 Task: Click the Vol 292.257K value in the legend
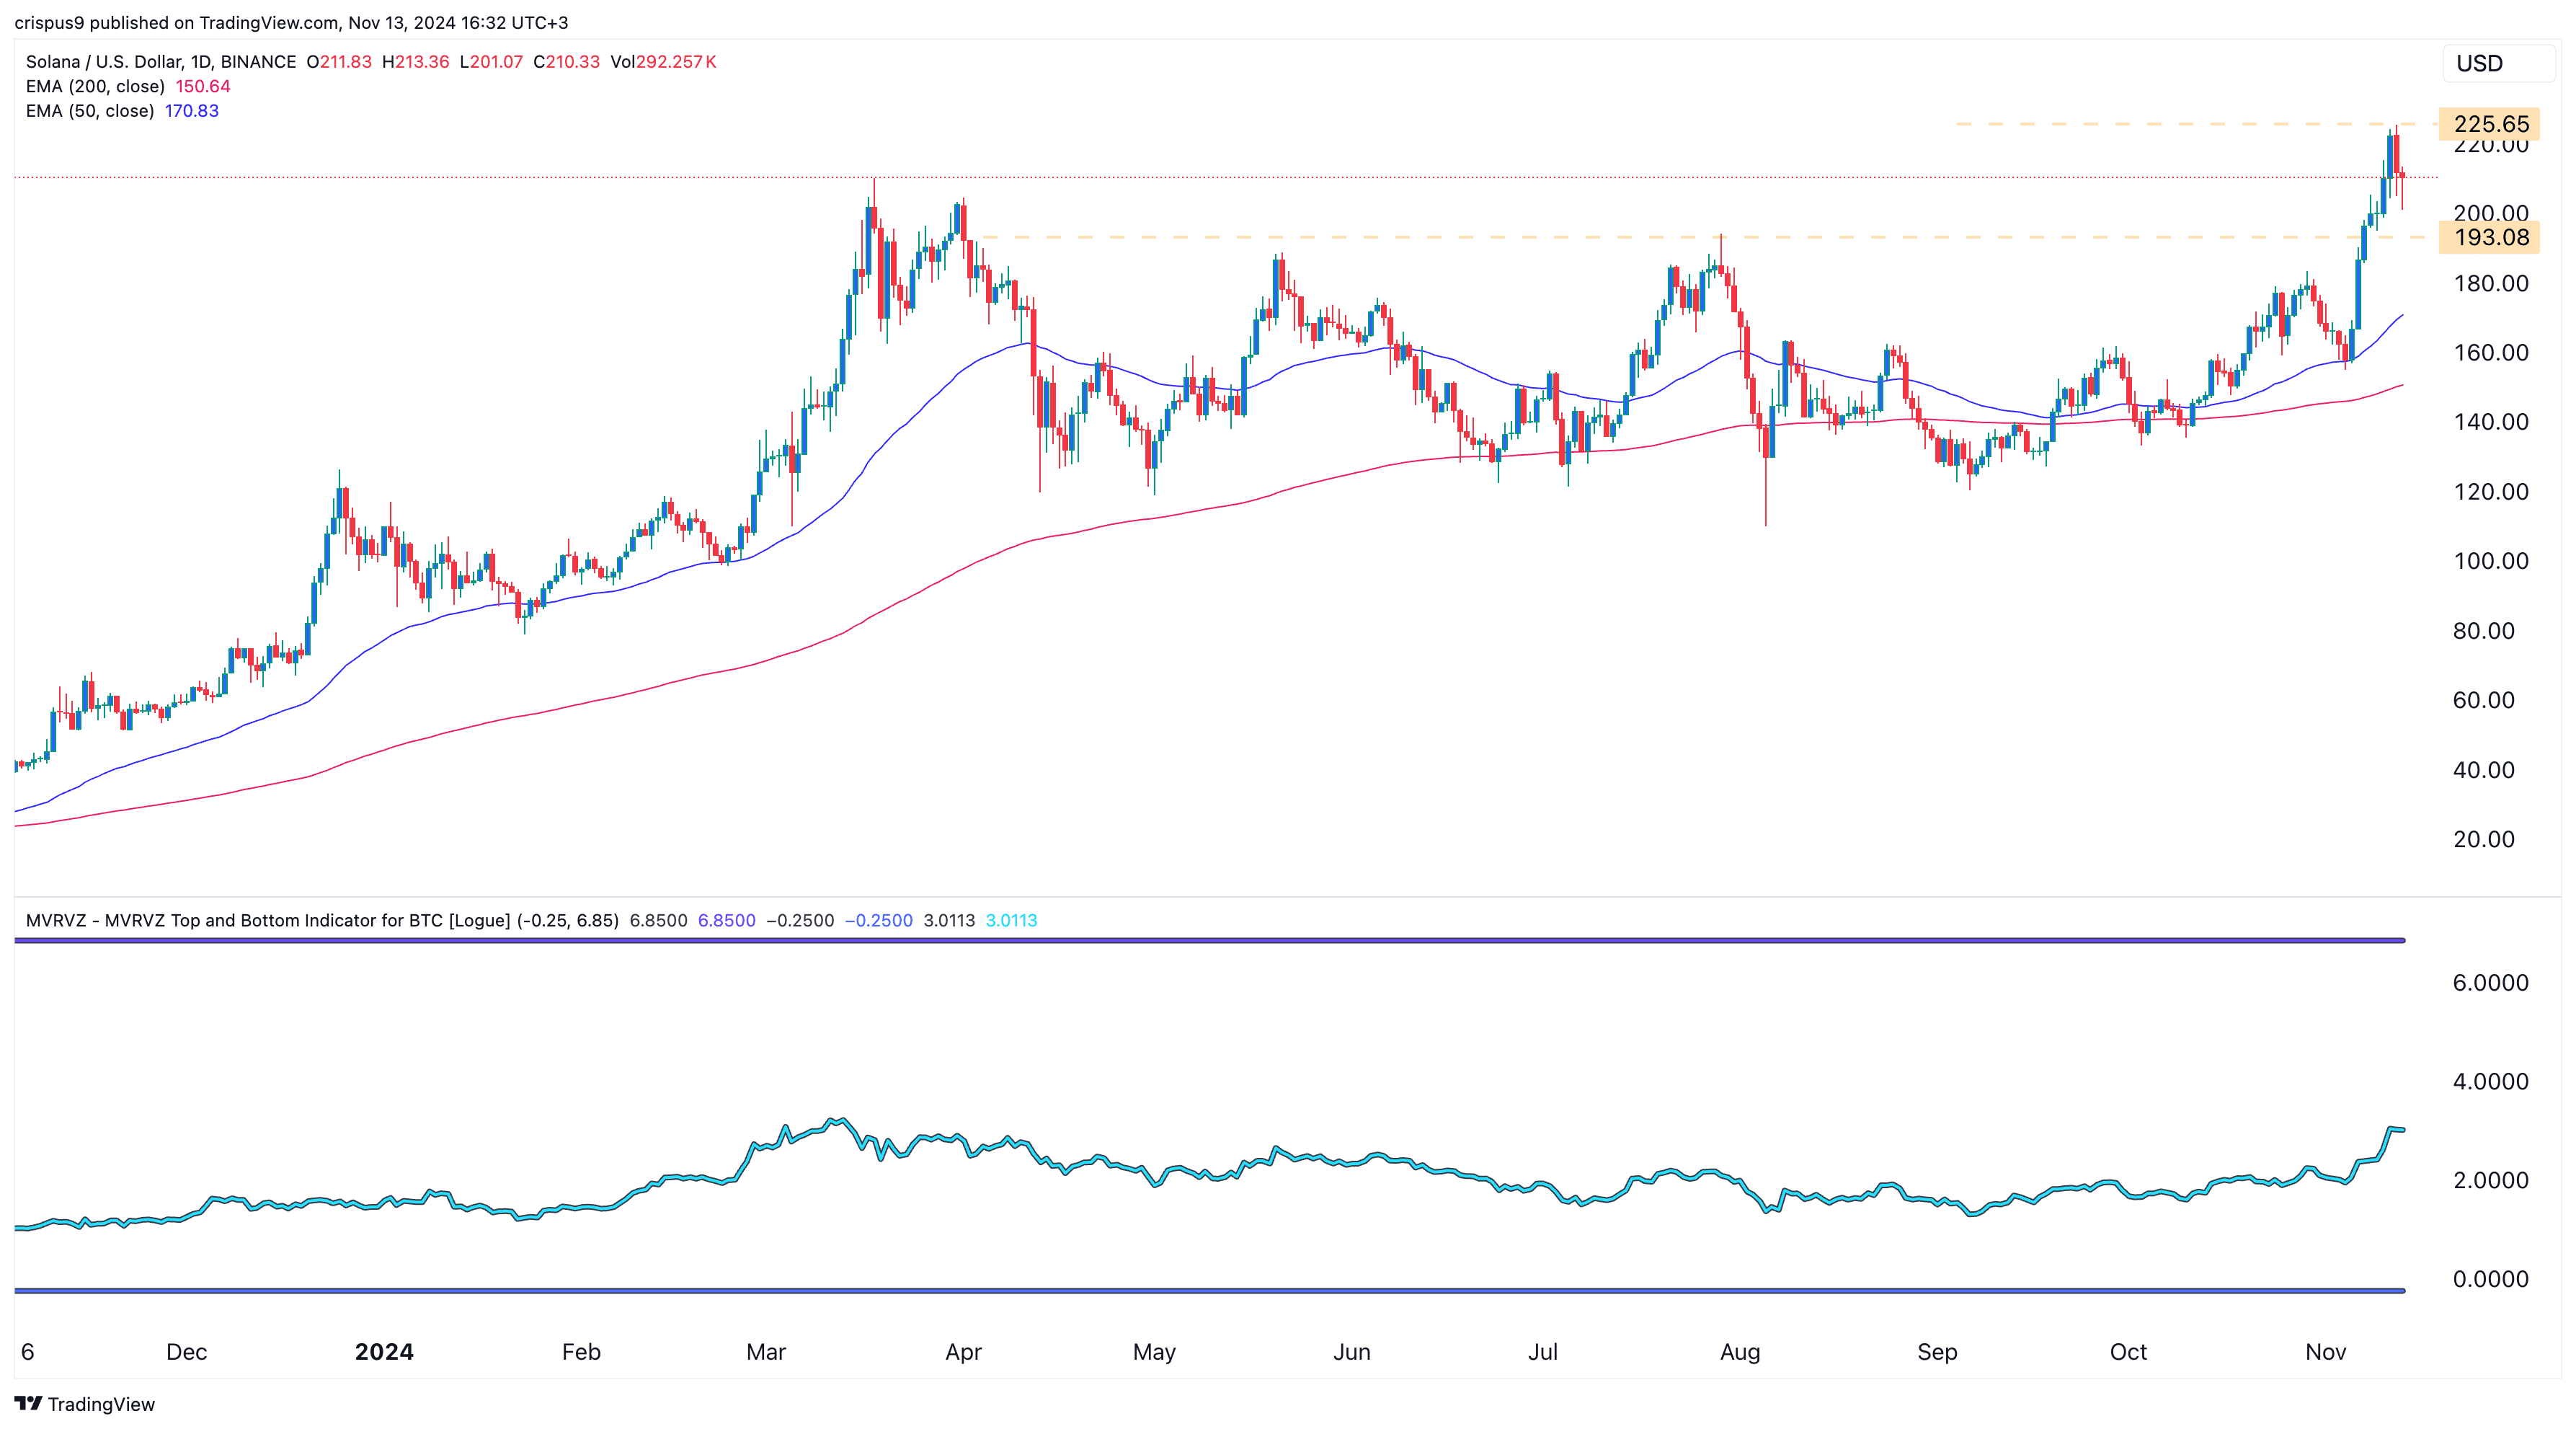(663, 61)
